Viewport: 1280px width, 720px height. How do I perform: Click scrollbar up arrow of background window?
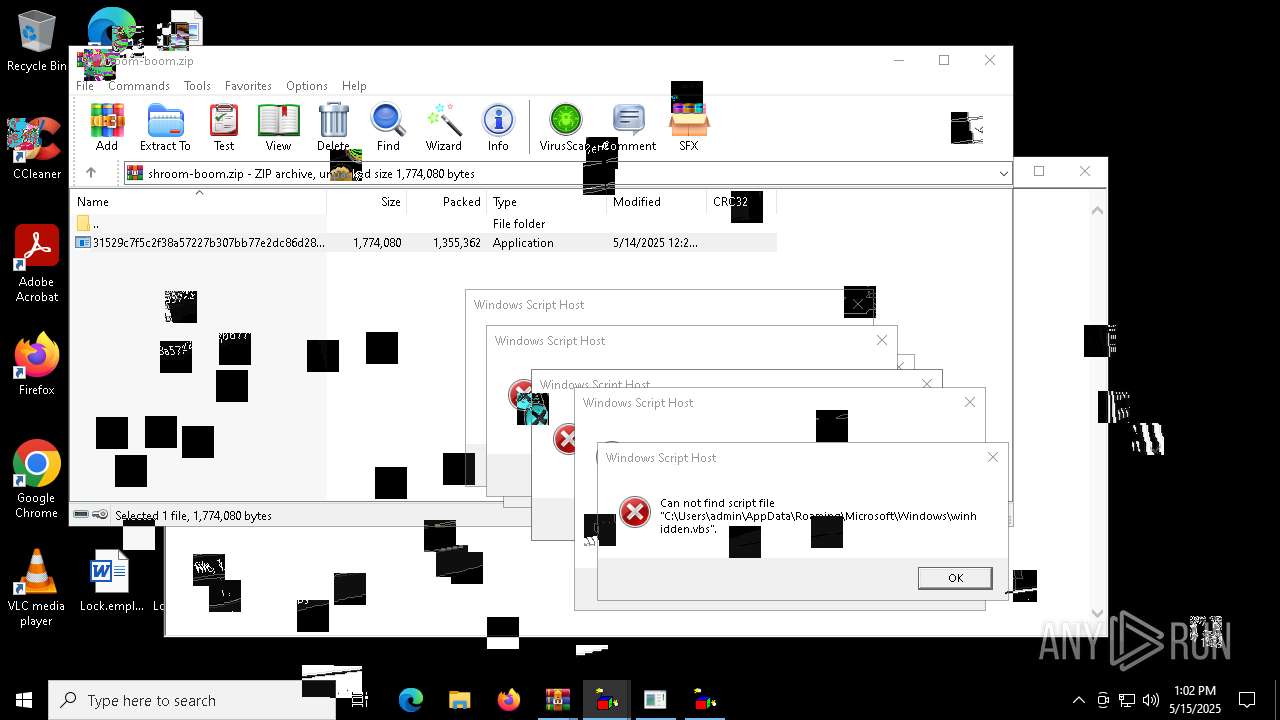(1097, 210)
